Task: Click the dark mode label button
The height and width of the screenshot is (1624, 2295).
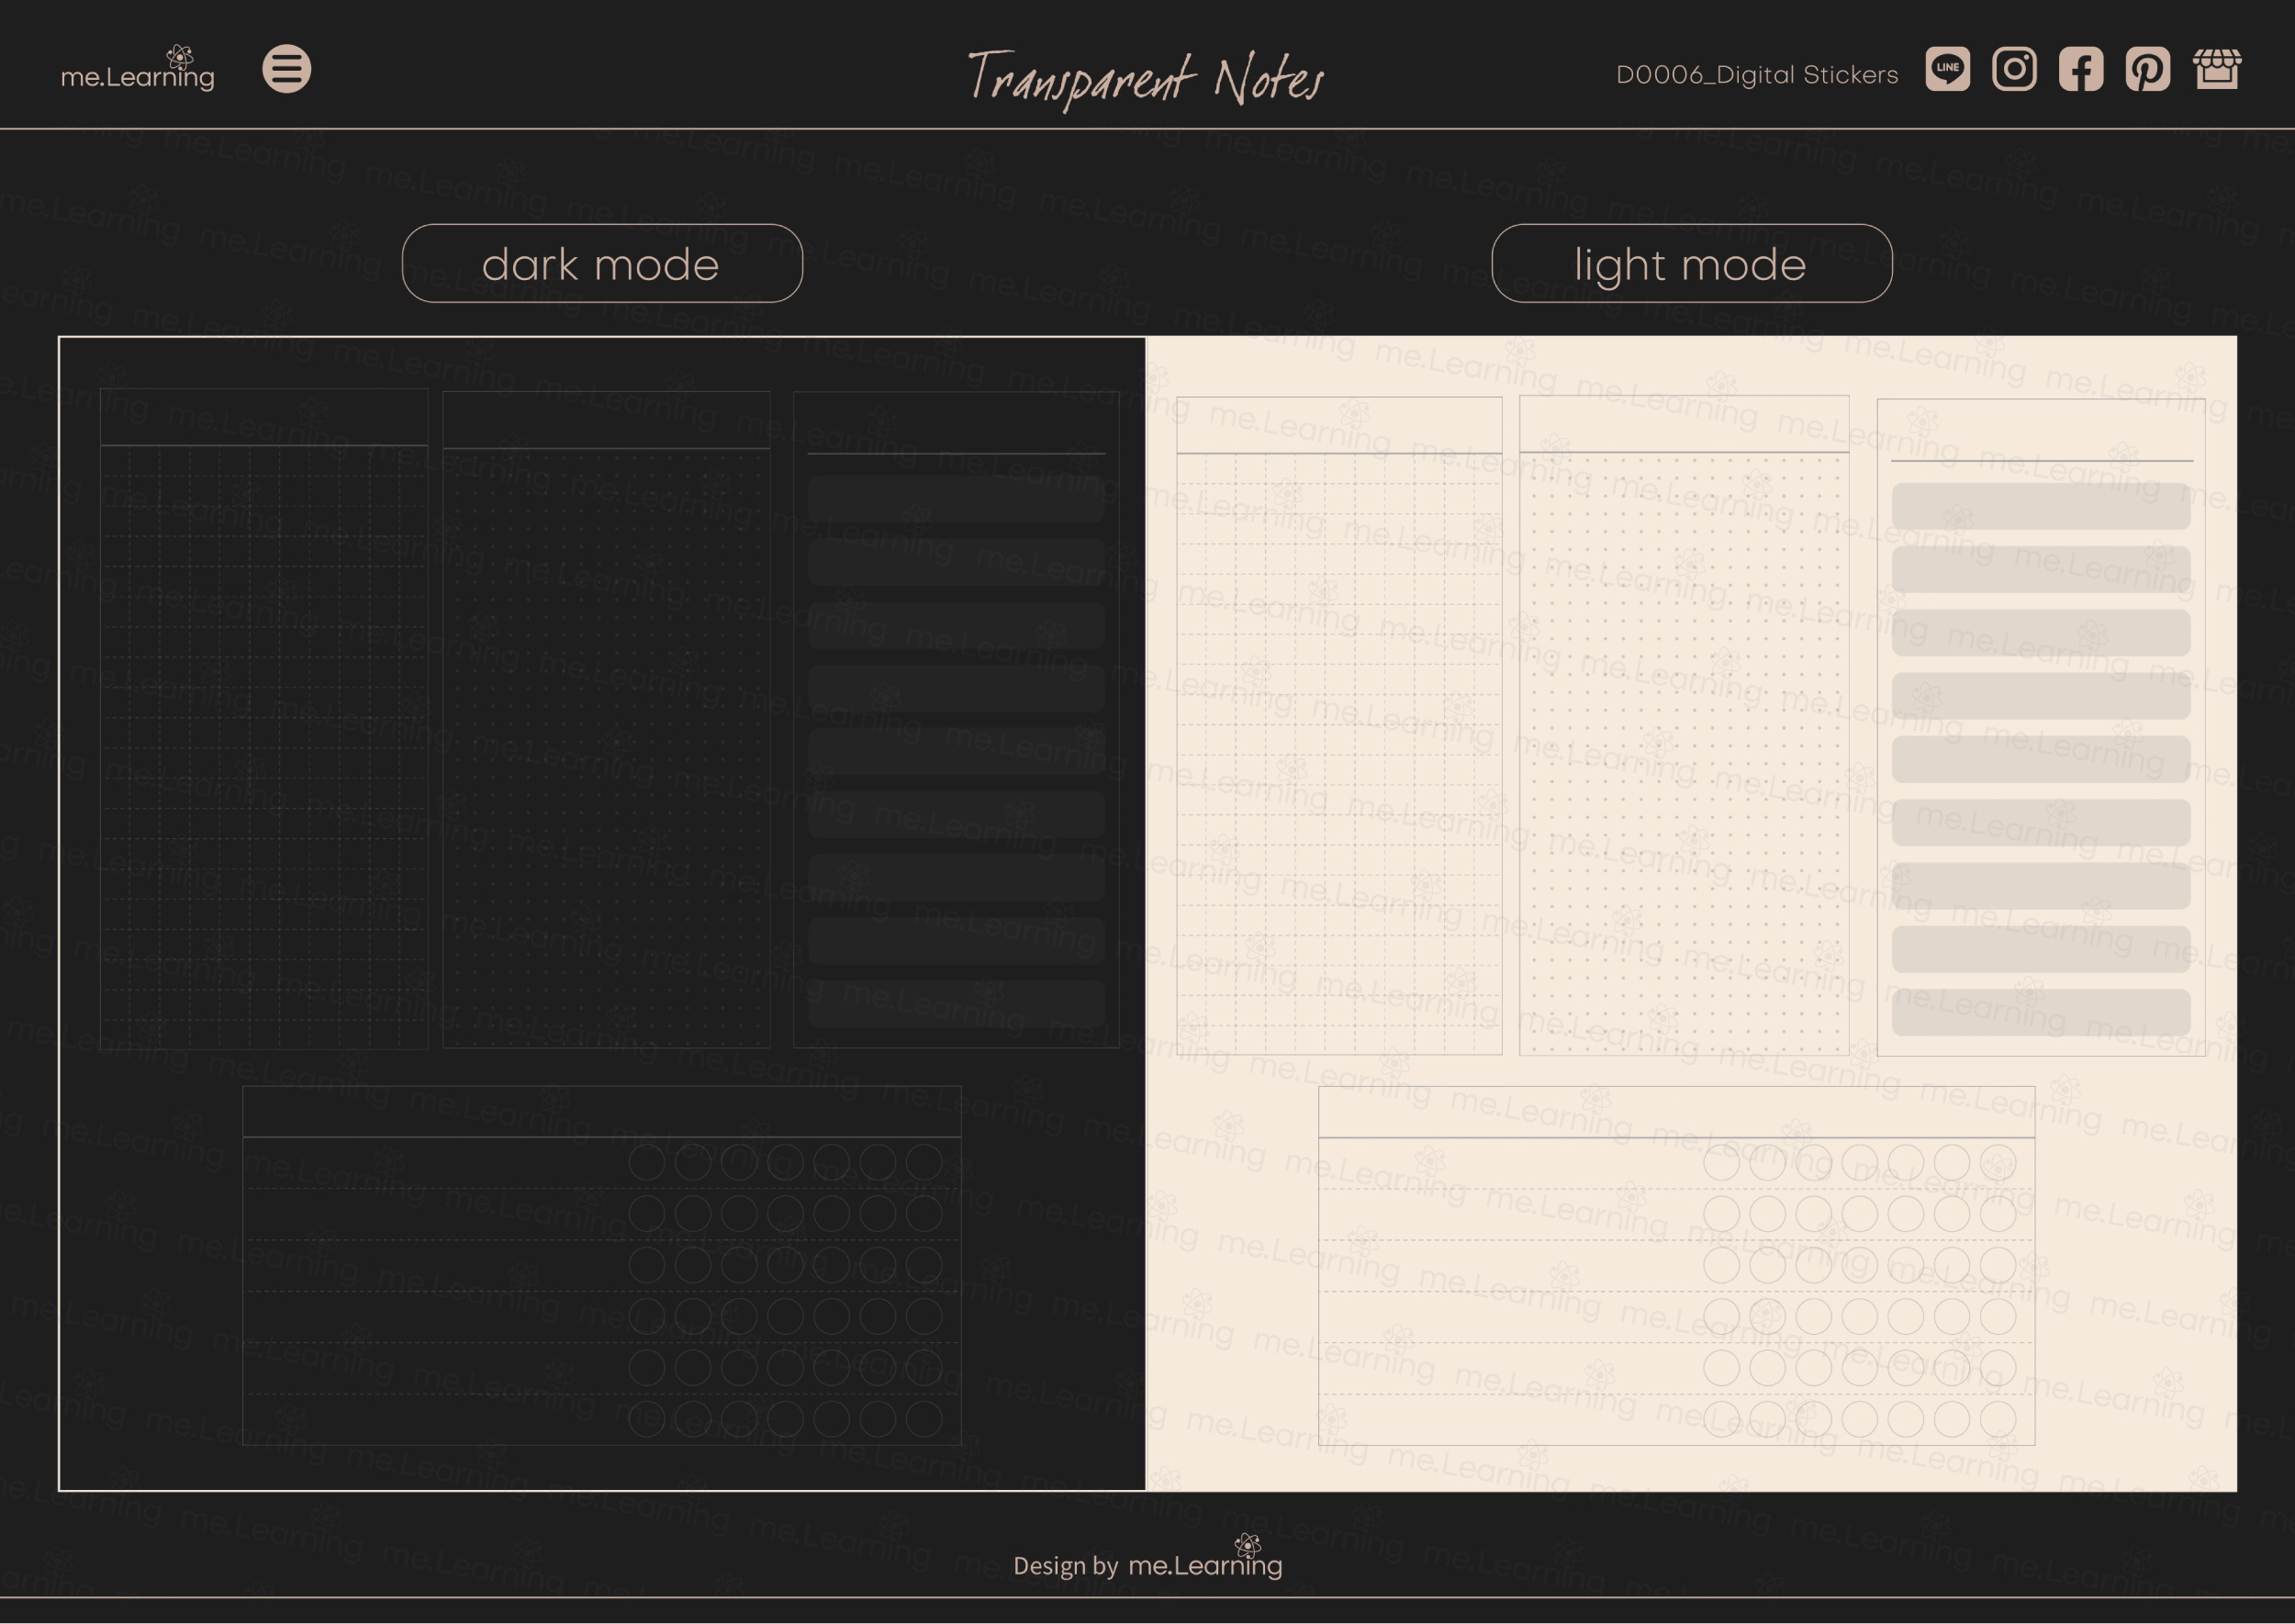Action: 603,263
